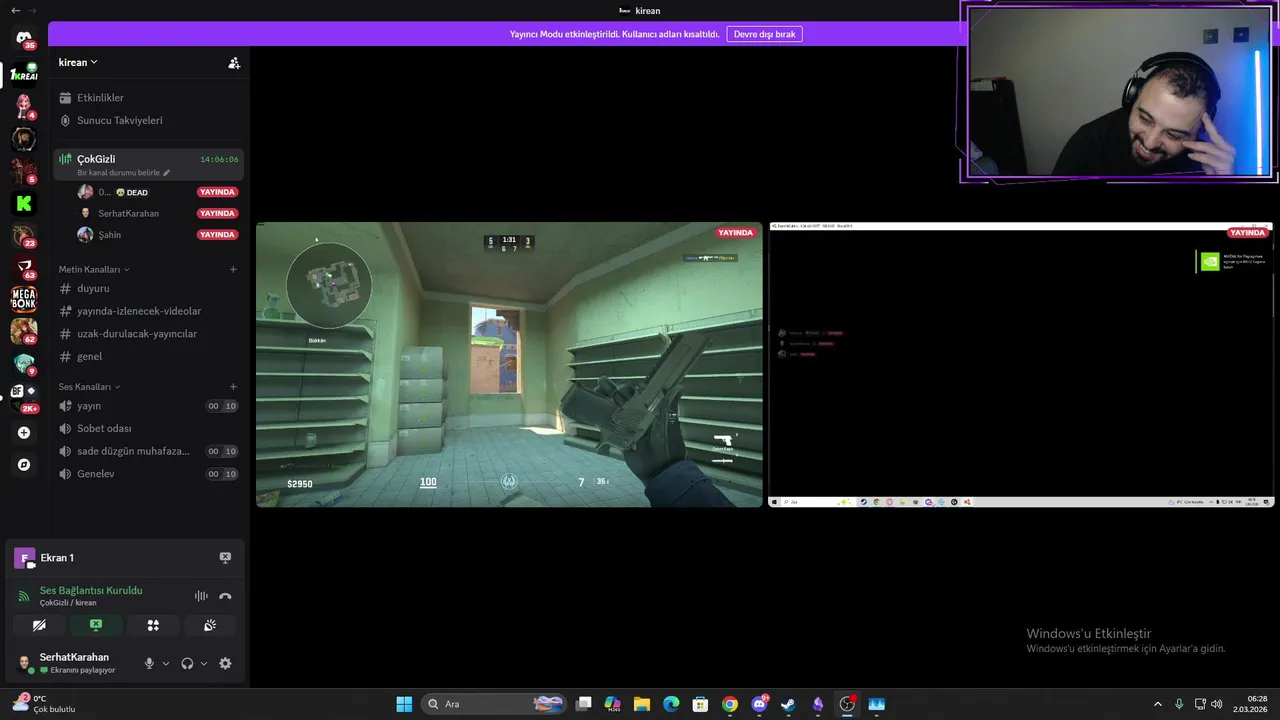Toggle camera on or off

click(x=39, y=625)
